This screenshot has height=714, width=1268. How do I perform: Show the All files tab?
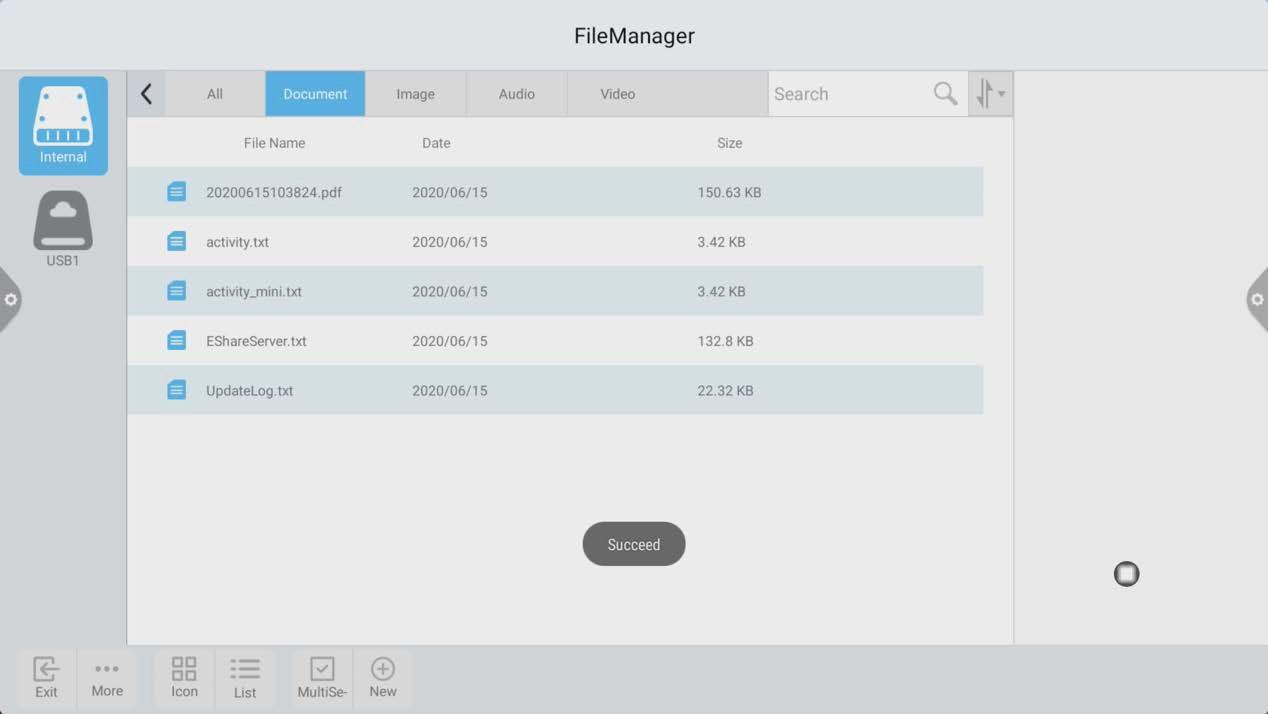(x=215, y=94)
